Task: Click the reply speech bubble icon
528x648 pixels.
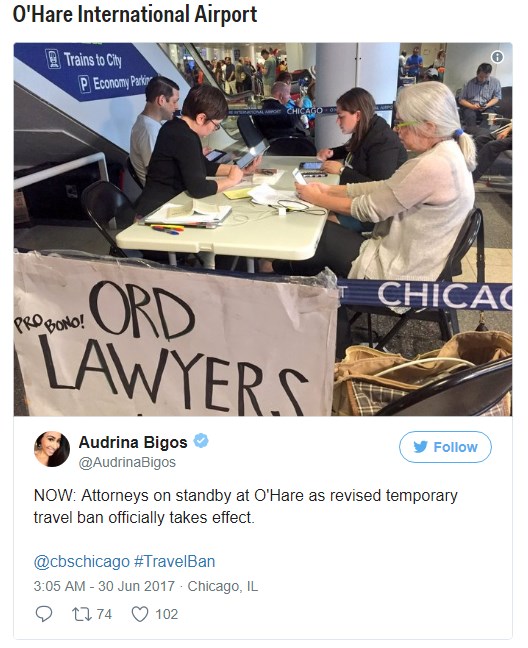Action: 43,614
